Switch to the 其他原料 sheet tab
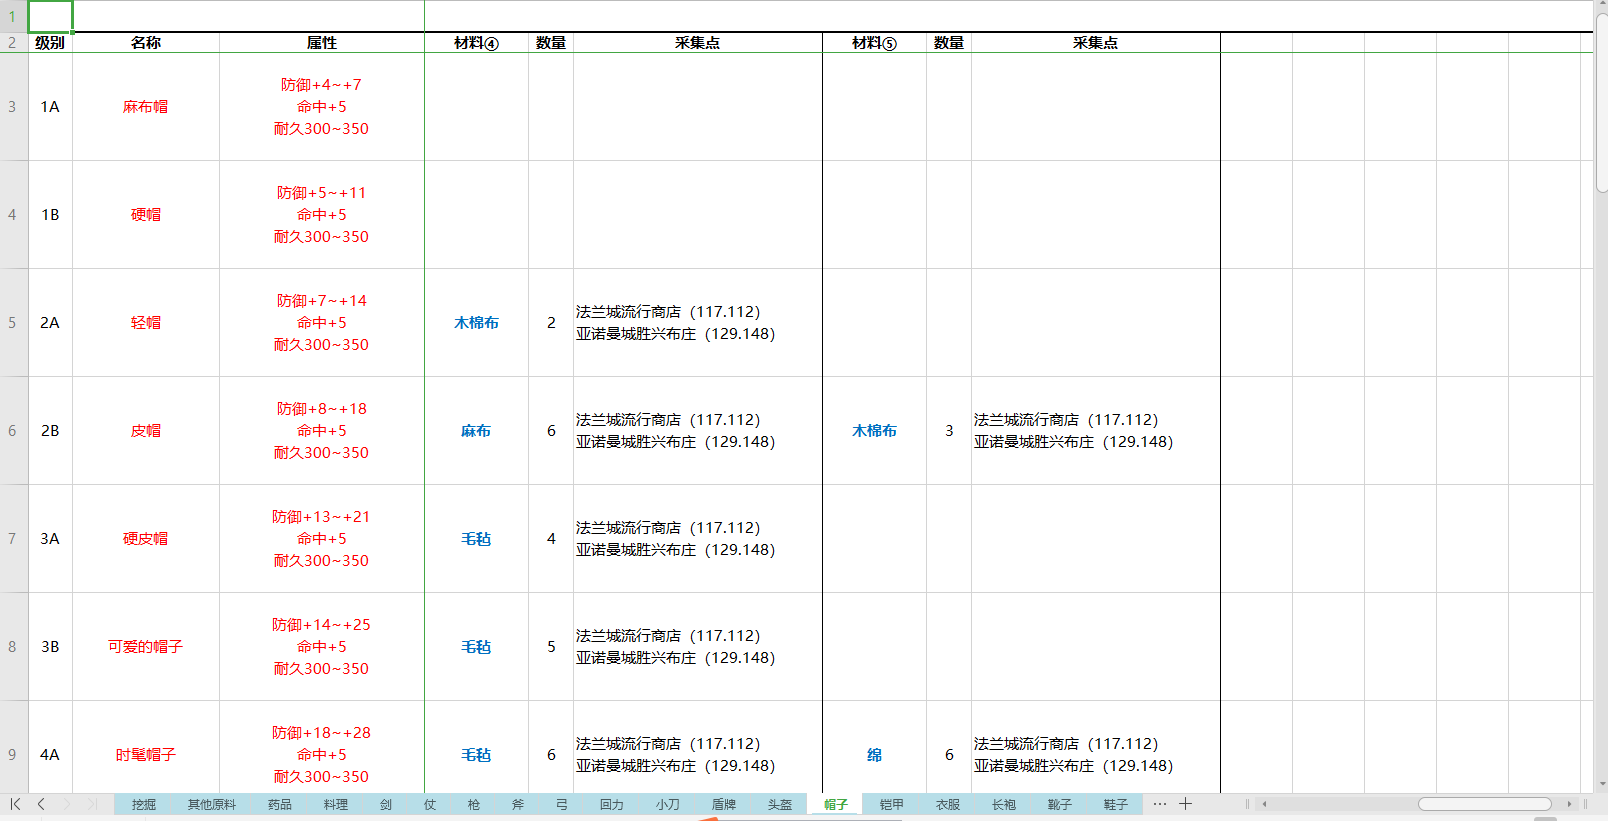The width and height of the screenshot is (1608, 821). pyautogui.click(x=212, y=804)
